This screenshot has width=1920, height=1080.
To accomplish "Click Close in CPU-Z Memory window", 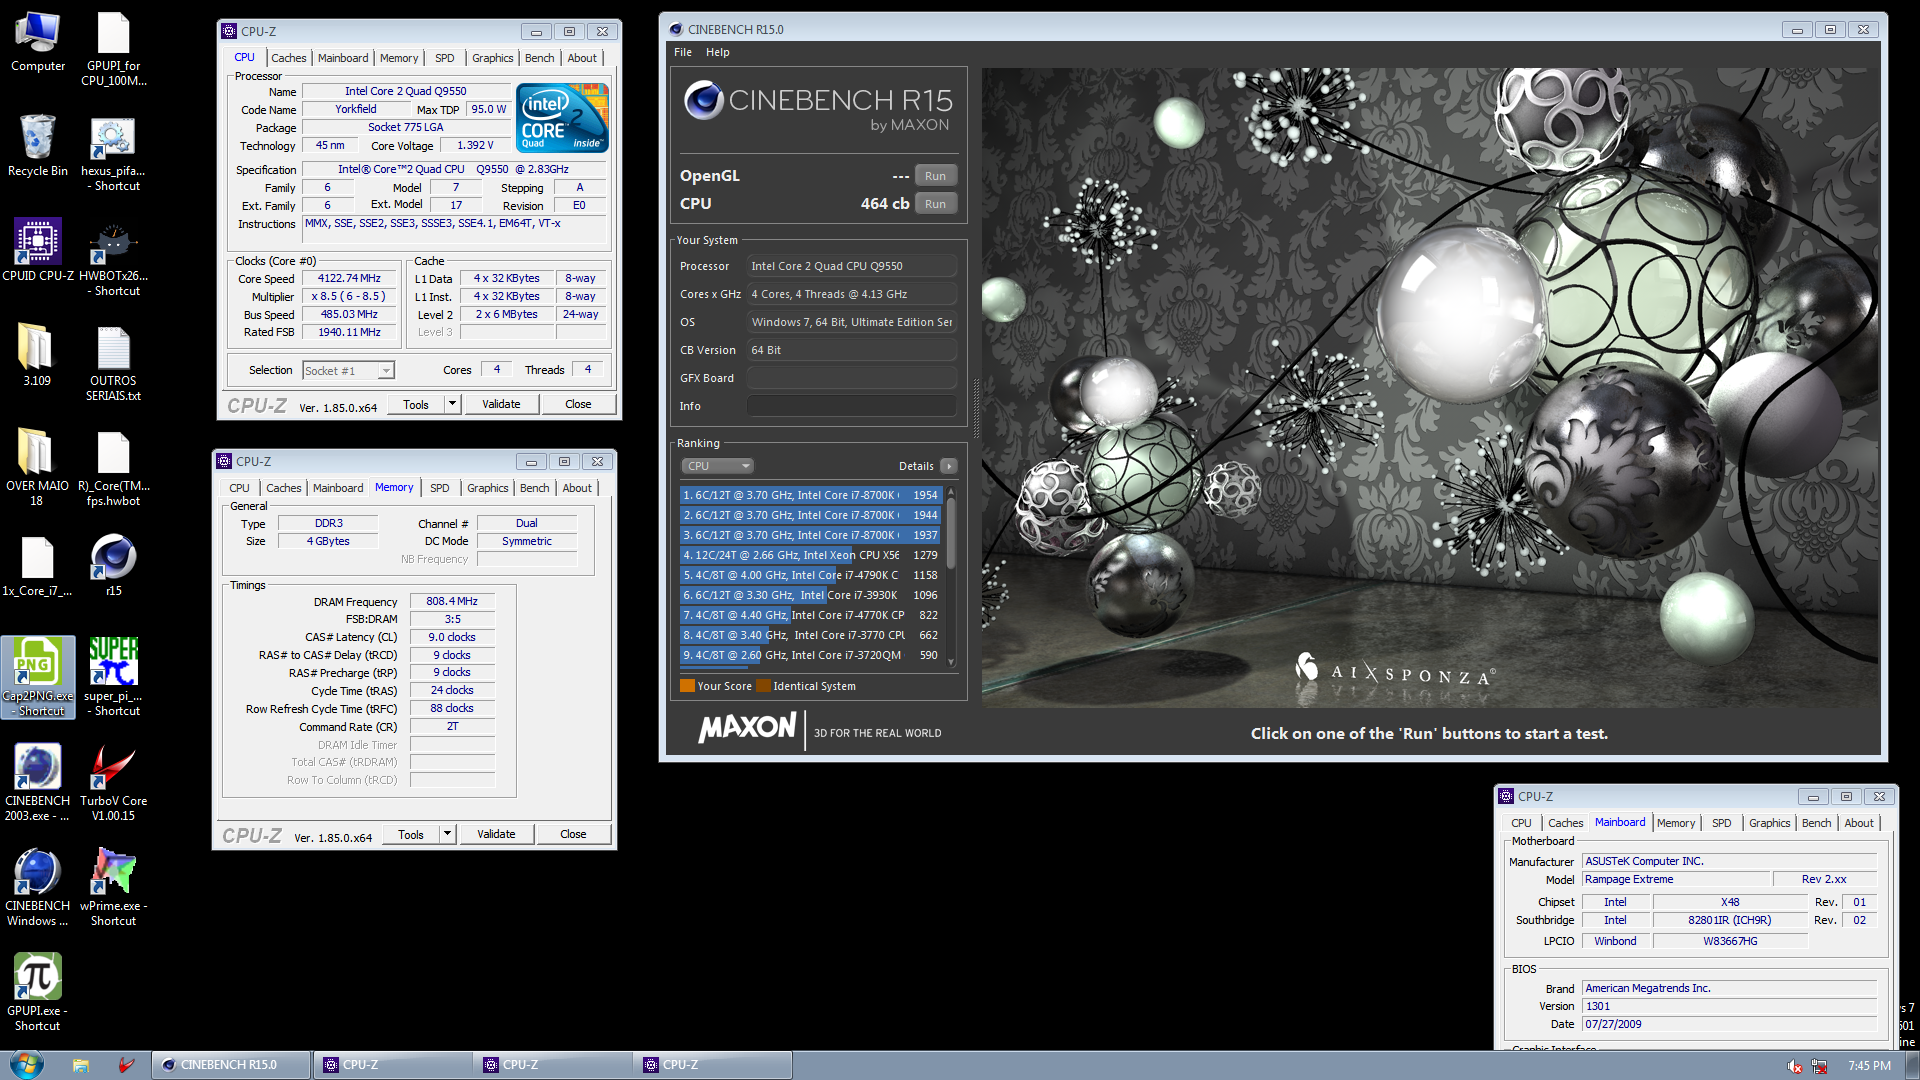I will click(573, 834).
